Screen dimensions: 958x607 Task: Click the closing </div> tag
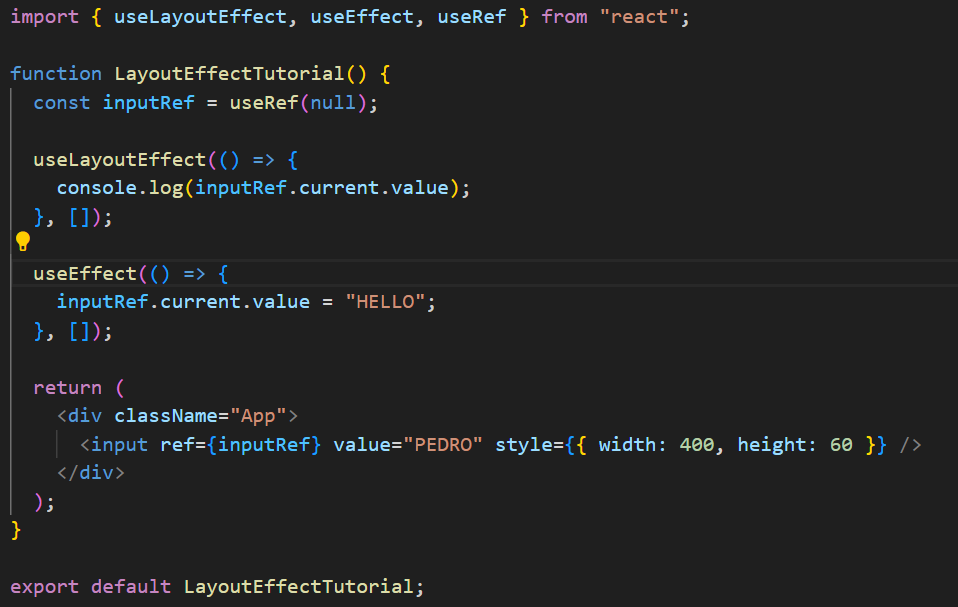pyautogui.click(x=91, y=473)
